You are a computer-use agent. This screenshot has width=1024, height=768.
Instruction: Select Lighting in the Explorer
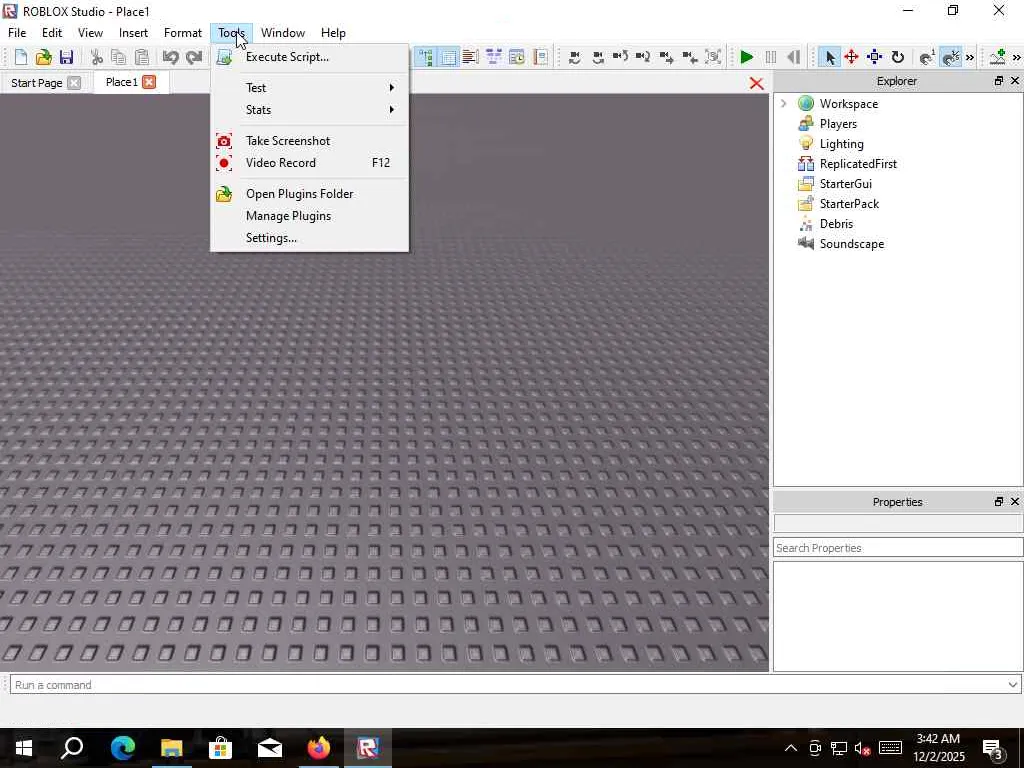(x=841, y=144)
